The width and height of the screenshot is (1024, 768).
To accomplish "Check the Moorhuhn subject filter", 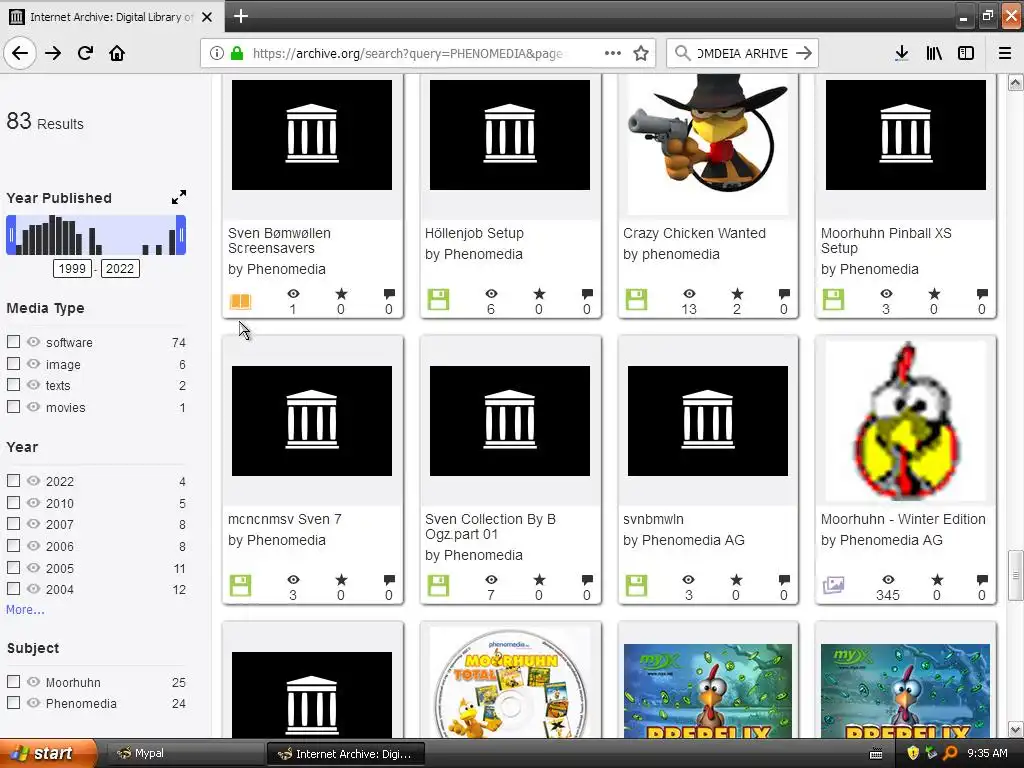I will click(13, 681).
